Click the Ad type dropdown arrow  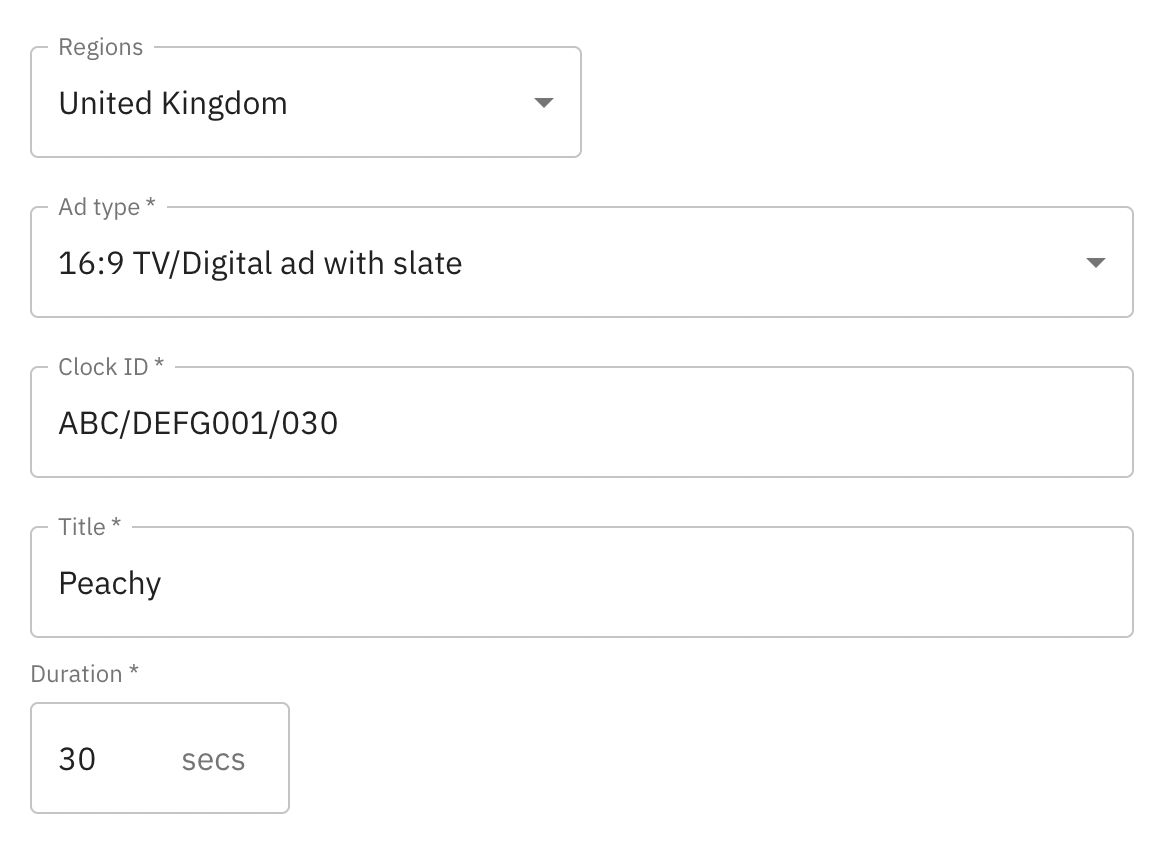pyautogui.click(x=1096, y=263)
